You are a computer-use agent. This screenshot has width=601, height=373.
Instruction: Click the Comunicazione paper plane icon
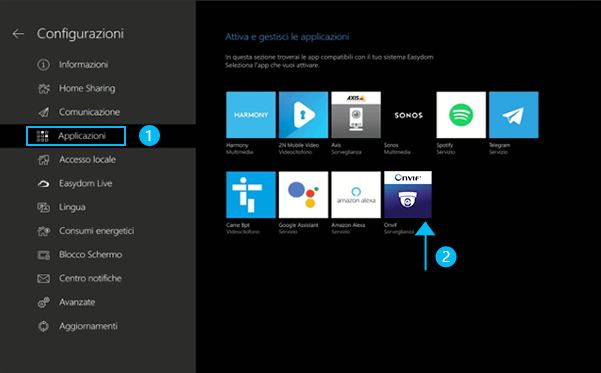pos(43,112)
